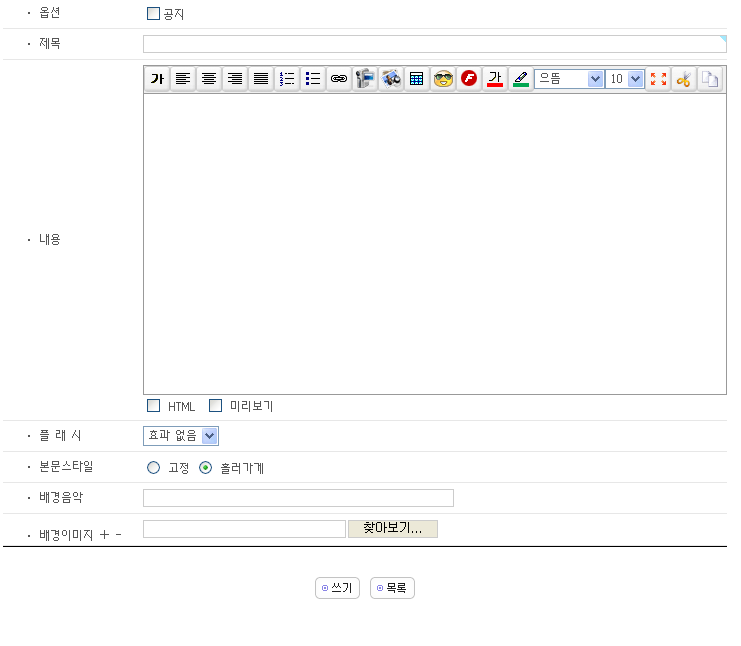Image resolution: width=741 pixels, height=646 pixels.
Task: Select the 고정 radio button
Action: click(153, 467)
